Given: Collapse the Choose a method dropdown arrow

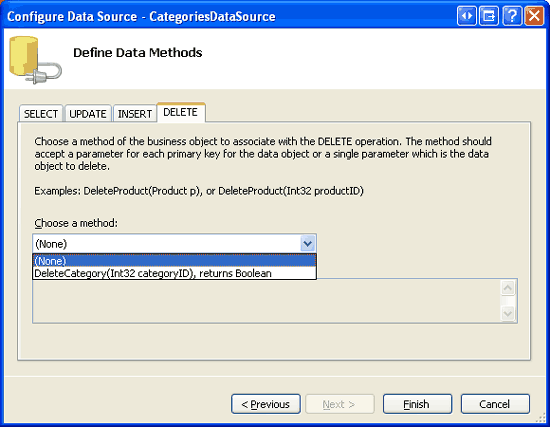Looking at the screenshot, I should (308, 243).
